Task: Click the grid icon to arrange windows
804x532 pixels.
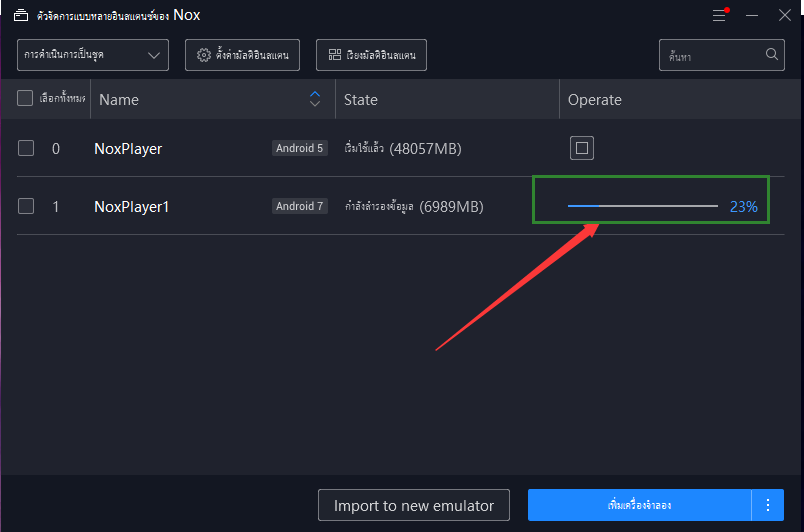Action: coord(335,55)
